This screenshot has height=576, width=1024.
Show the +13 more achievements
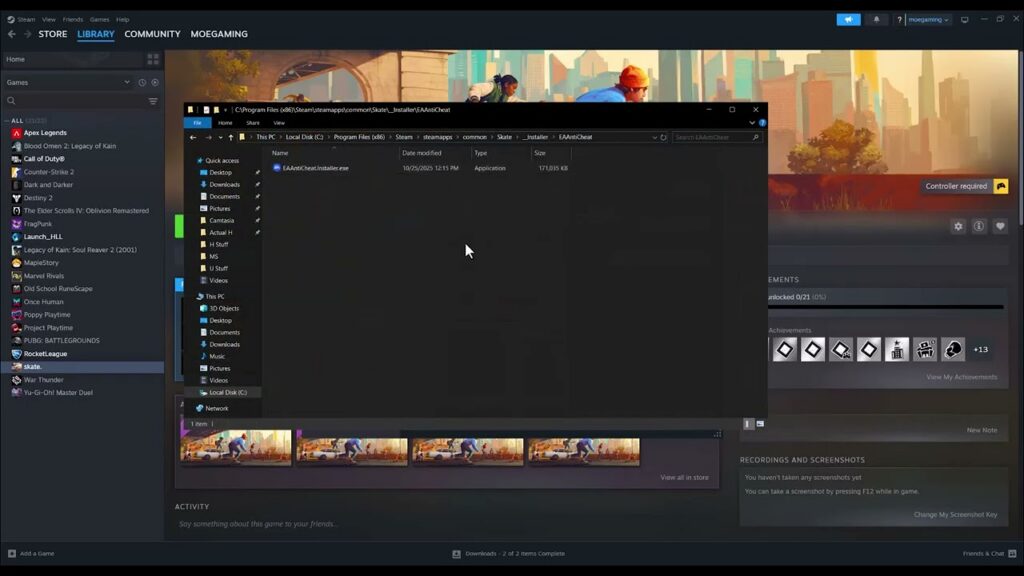pos(980,349)
